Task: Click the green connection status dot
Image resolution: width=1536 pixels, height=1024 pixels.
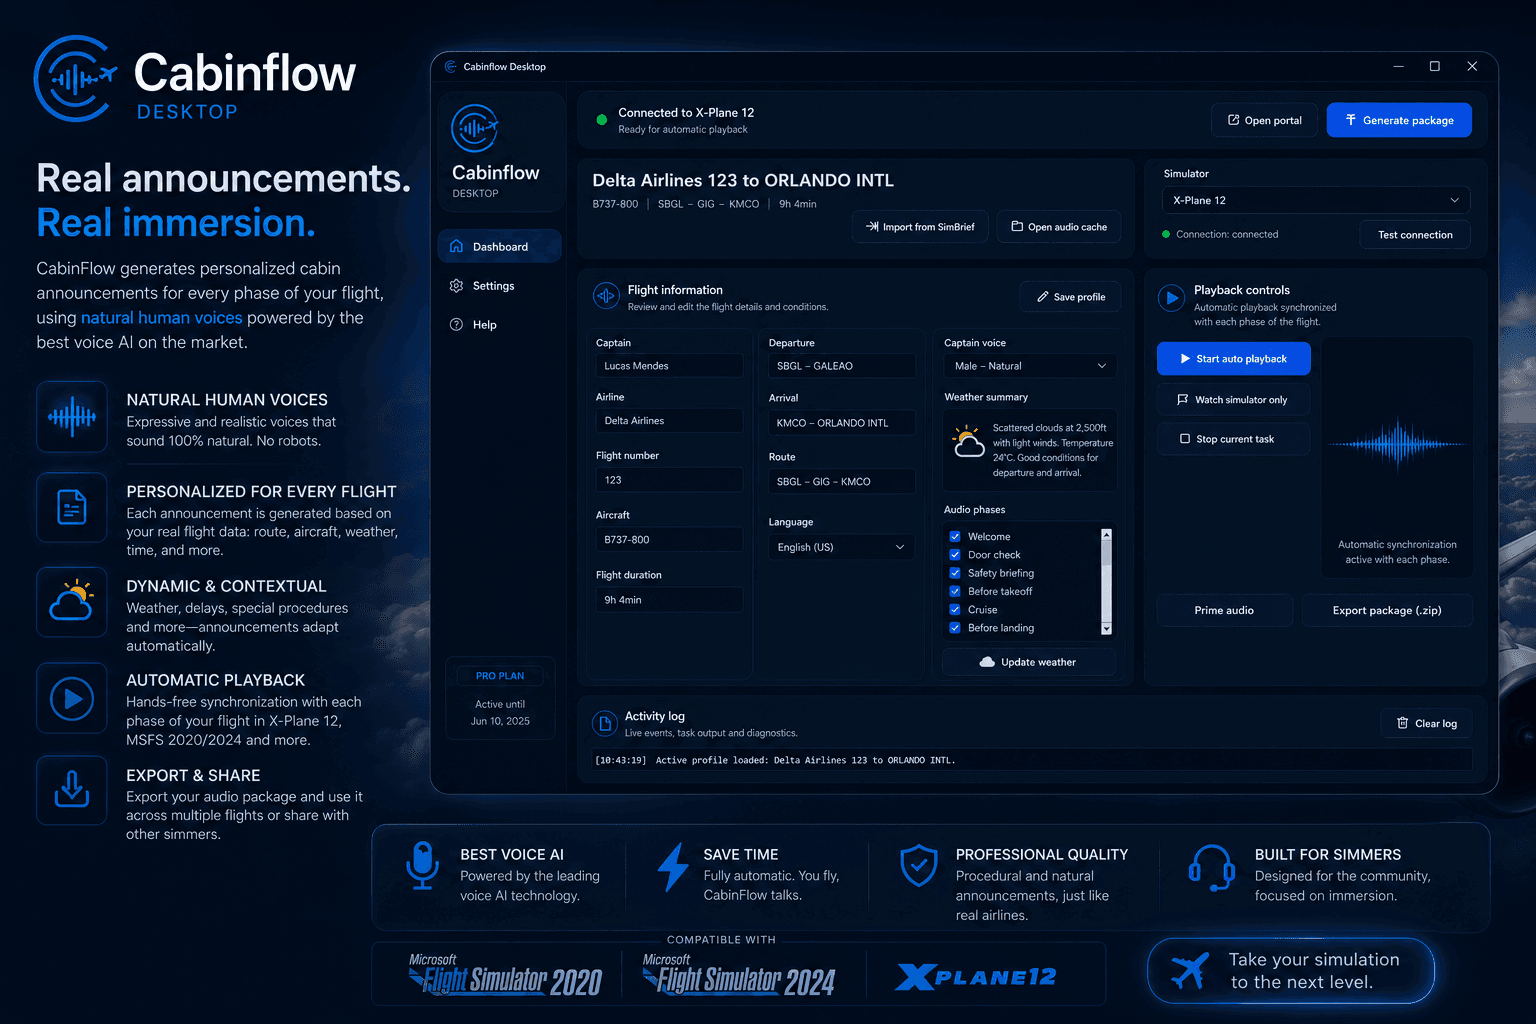Action: (602, 120)
